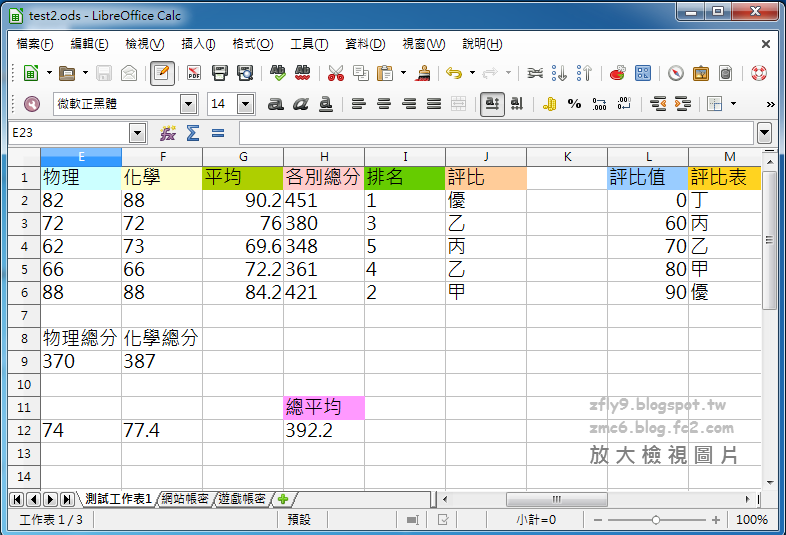Viewport: 786px width, 535px height.
Task: Copy the selected cells
Action: pyautogui.click(x=360, y=73)
